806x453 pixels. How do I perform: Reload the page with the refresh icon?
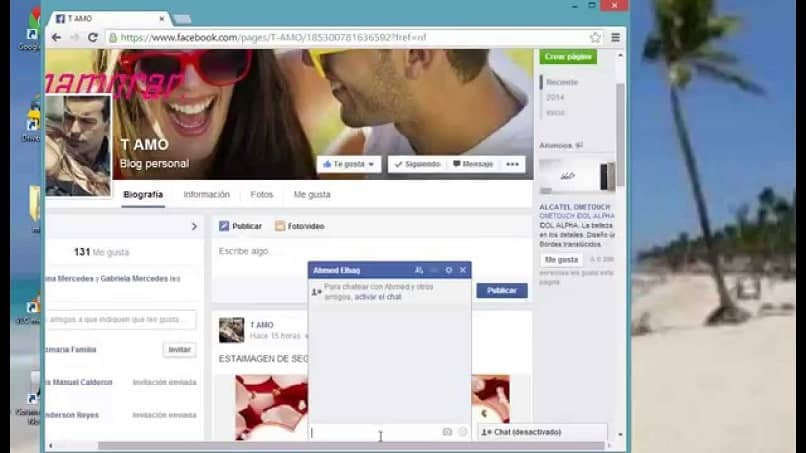click(93, 38)
